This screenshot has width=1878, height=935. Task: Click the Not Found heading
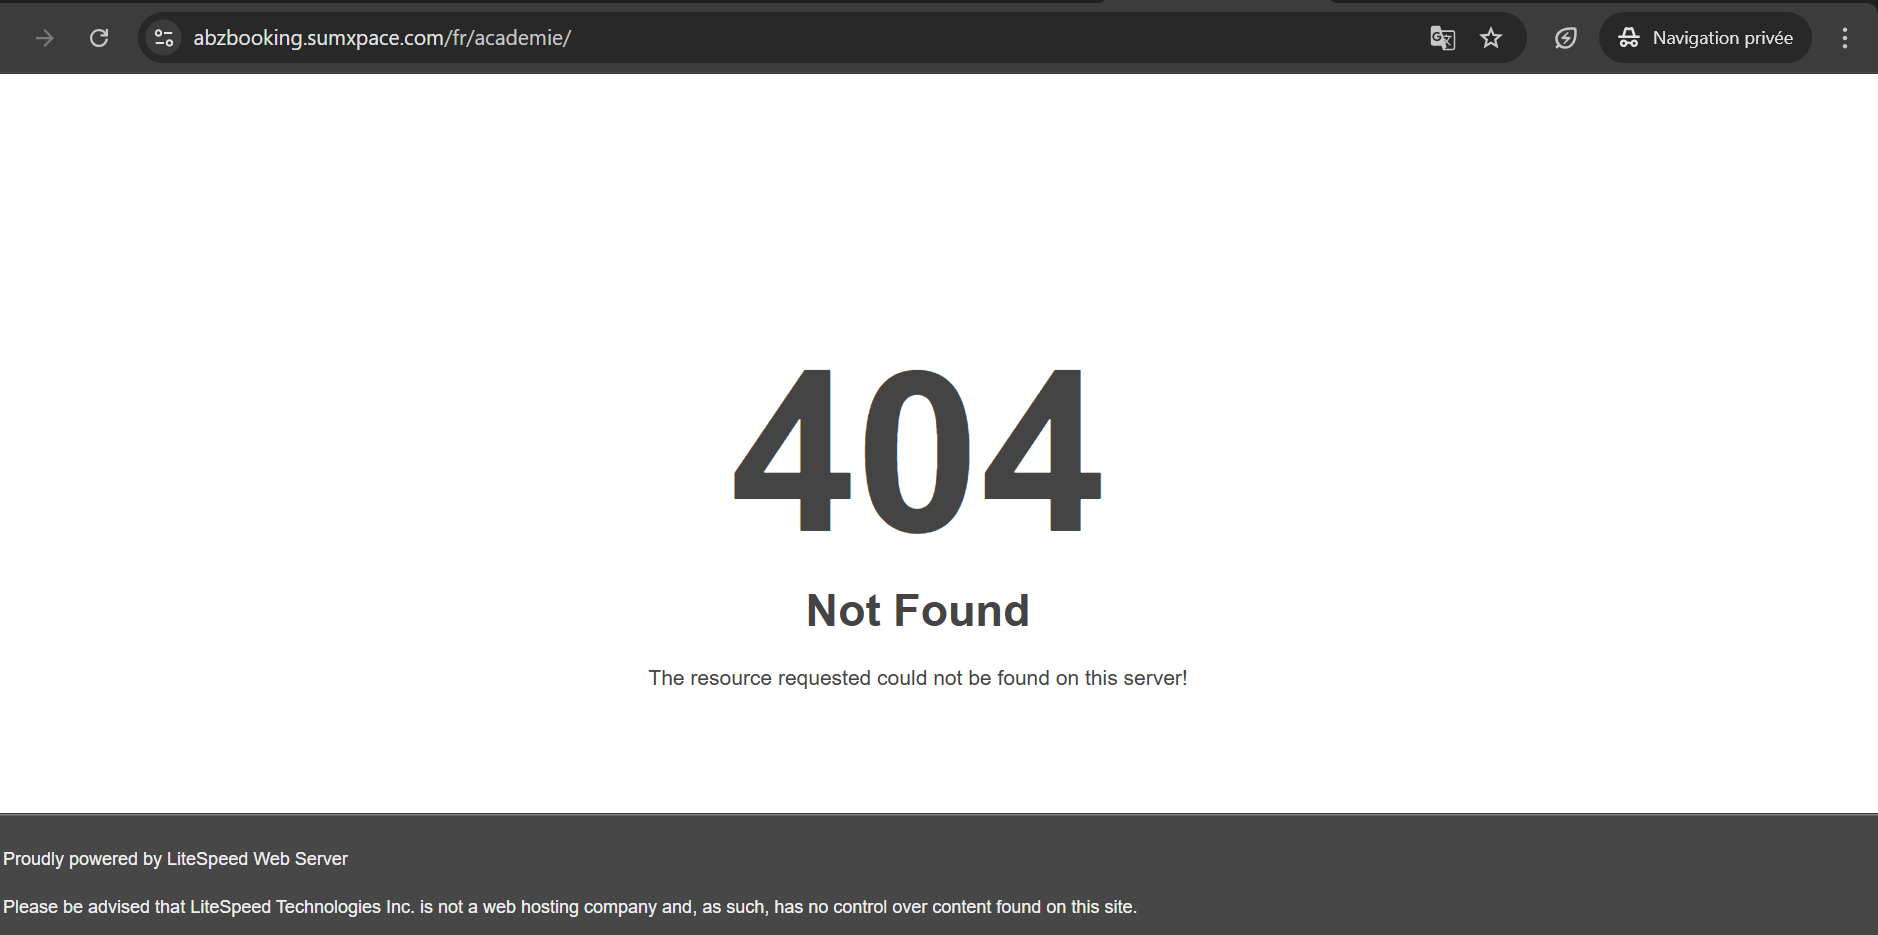(918, 610)
